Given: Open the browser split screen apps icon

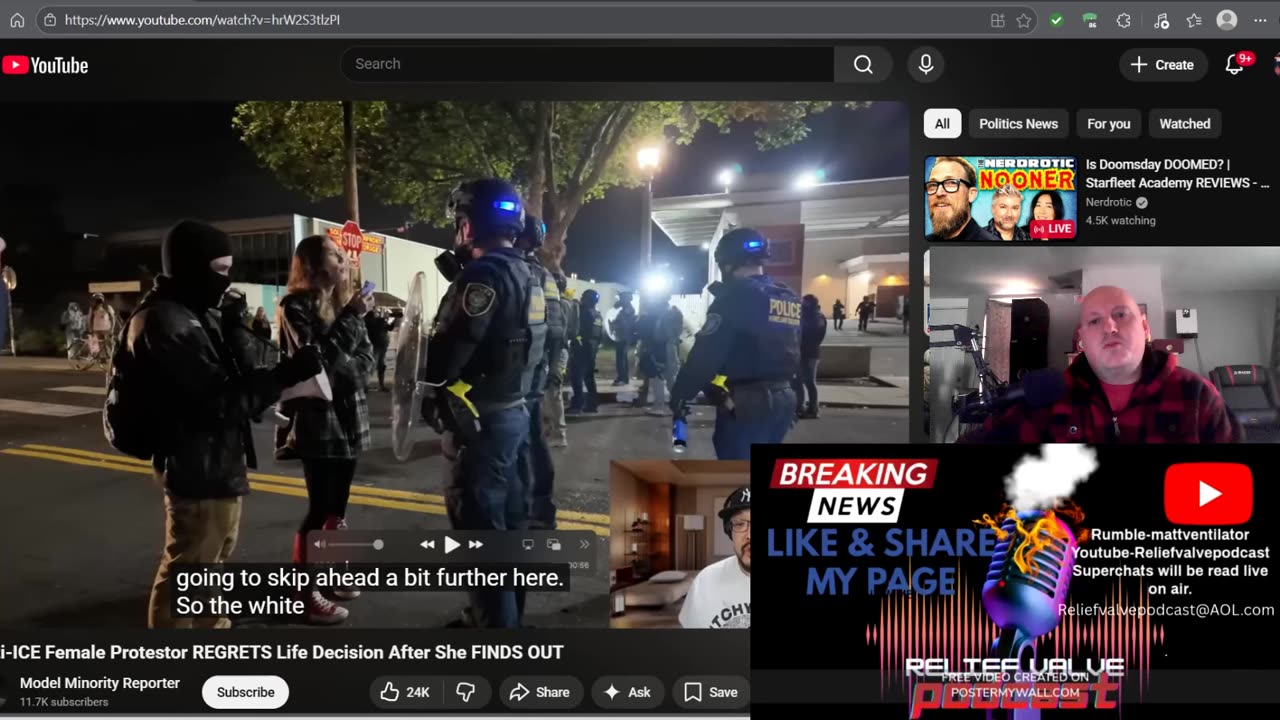Looking at the screenshot, I should [997, 20].
